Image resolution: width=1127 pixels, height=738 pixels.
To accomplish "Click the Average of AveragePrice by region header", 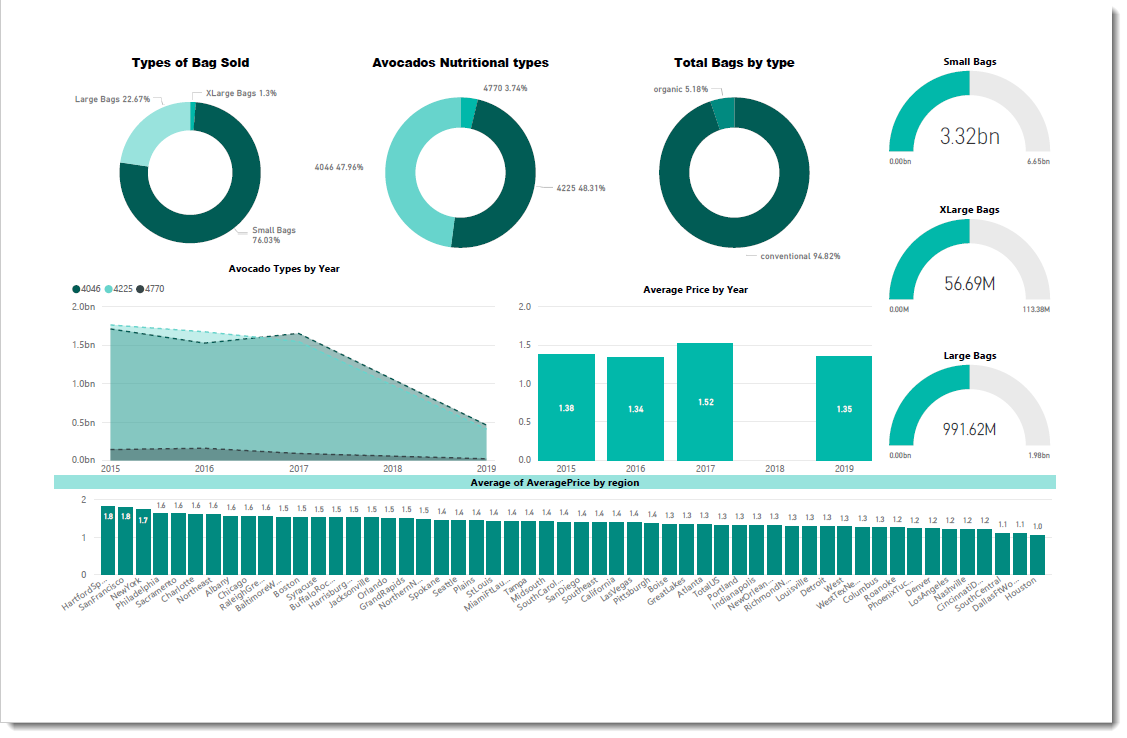I will (554, 482).
